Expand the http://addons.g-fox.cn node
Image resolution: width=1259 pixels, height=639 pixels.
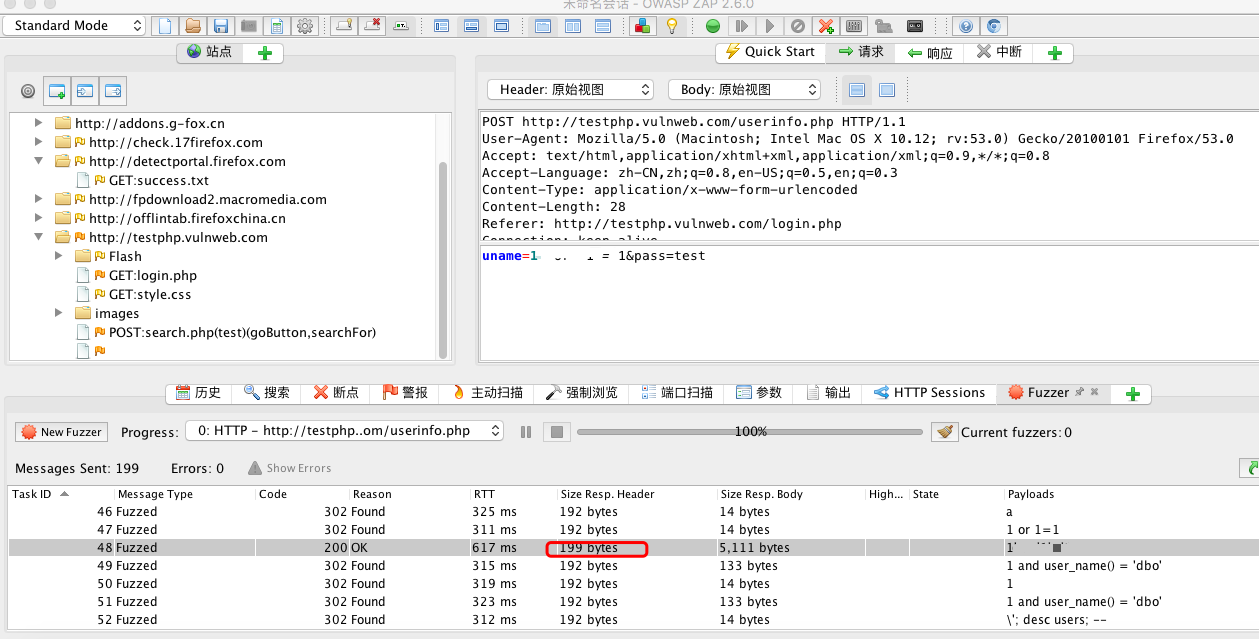pos(39,123)
